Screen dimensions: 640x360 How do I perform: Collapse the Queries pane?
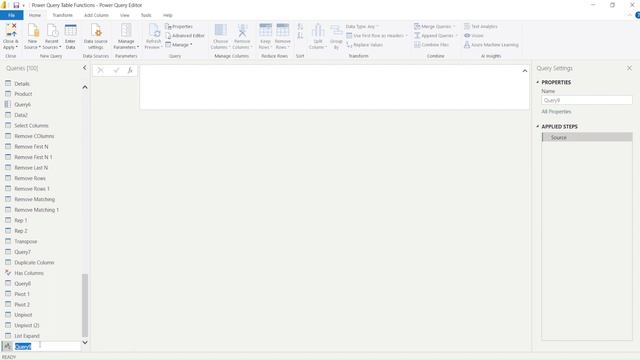click(x=84, y=68)
